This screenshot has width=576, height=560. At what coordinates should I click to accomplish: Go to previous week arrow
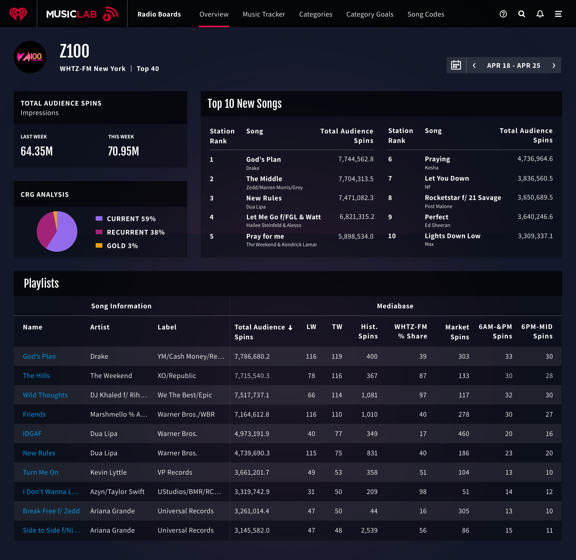coord(474,65)
